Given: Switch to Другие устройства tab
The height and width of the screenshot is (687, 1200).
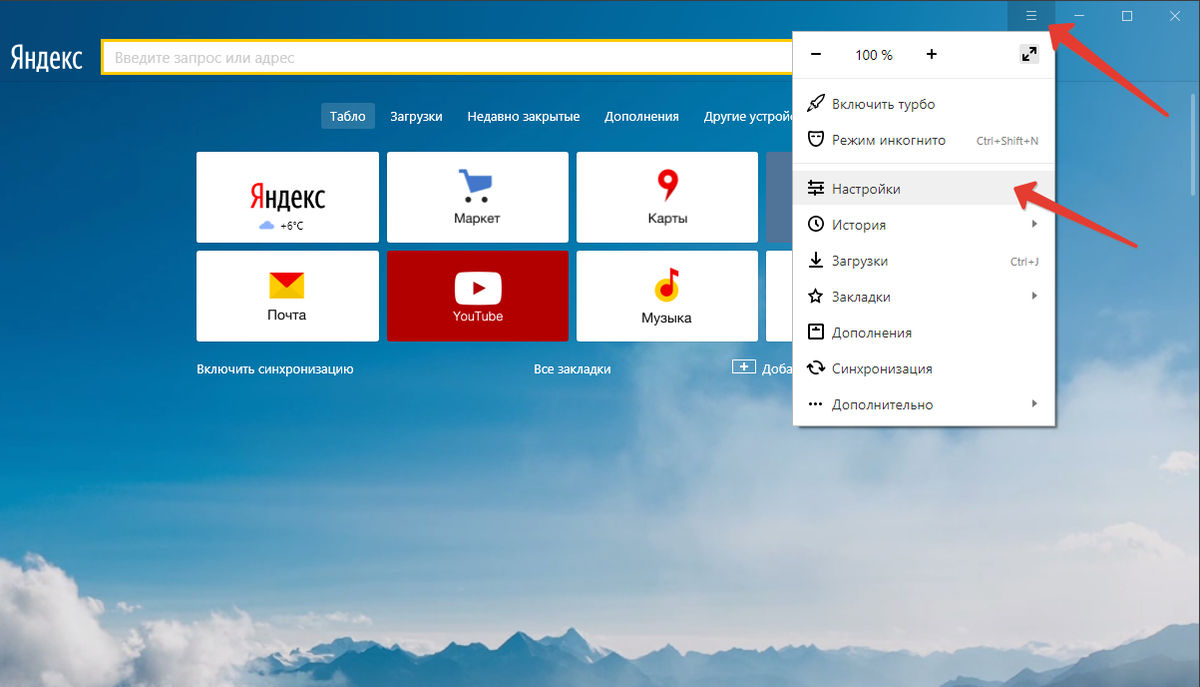Looking at the screenshot, I should (x=748, y=116).
